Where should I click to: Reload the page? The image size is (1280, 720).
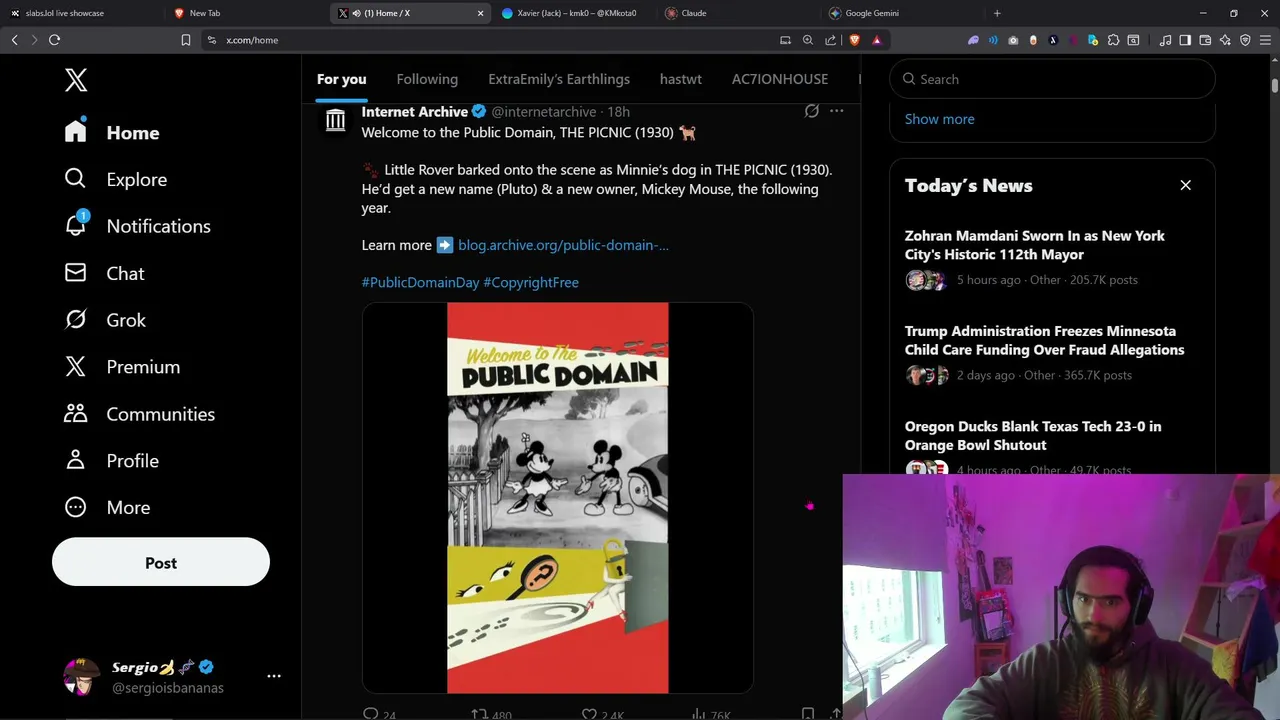55,40
